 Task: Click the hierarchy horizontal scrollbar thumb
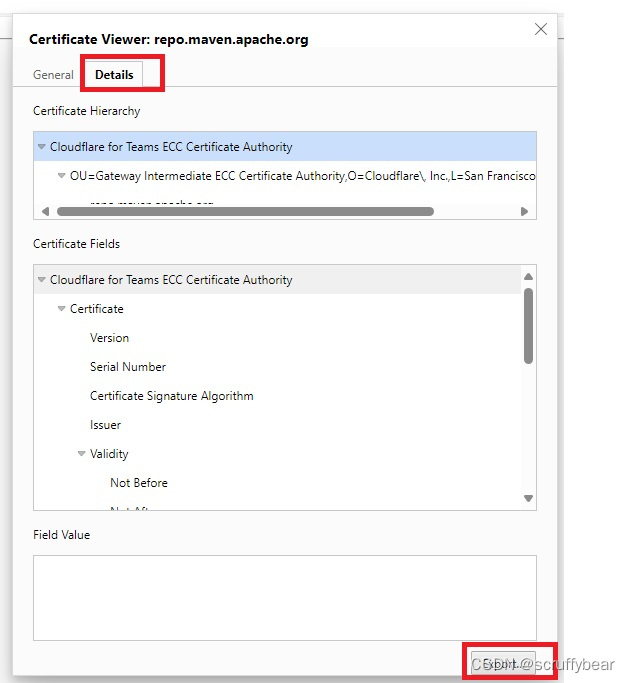[245, 212]
